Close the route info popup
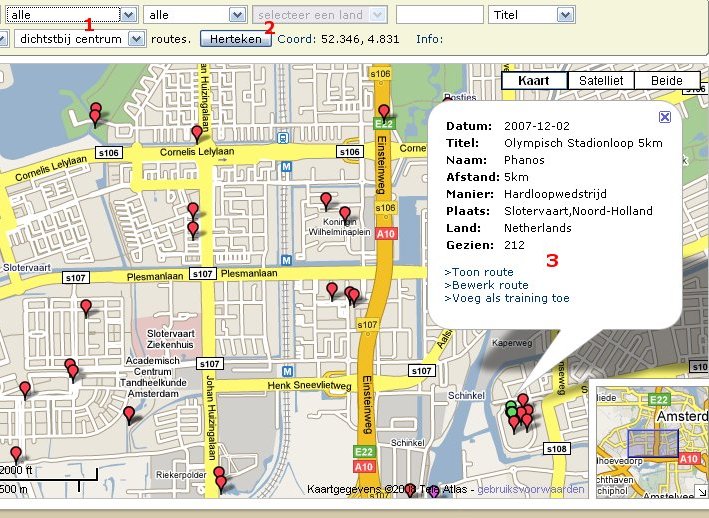The width and height of the screenshot is (709, 518). pyautogui.click(x=665, y=117)
